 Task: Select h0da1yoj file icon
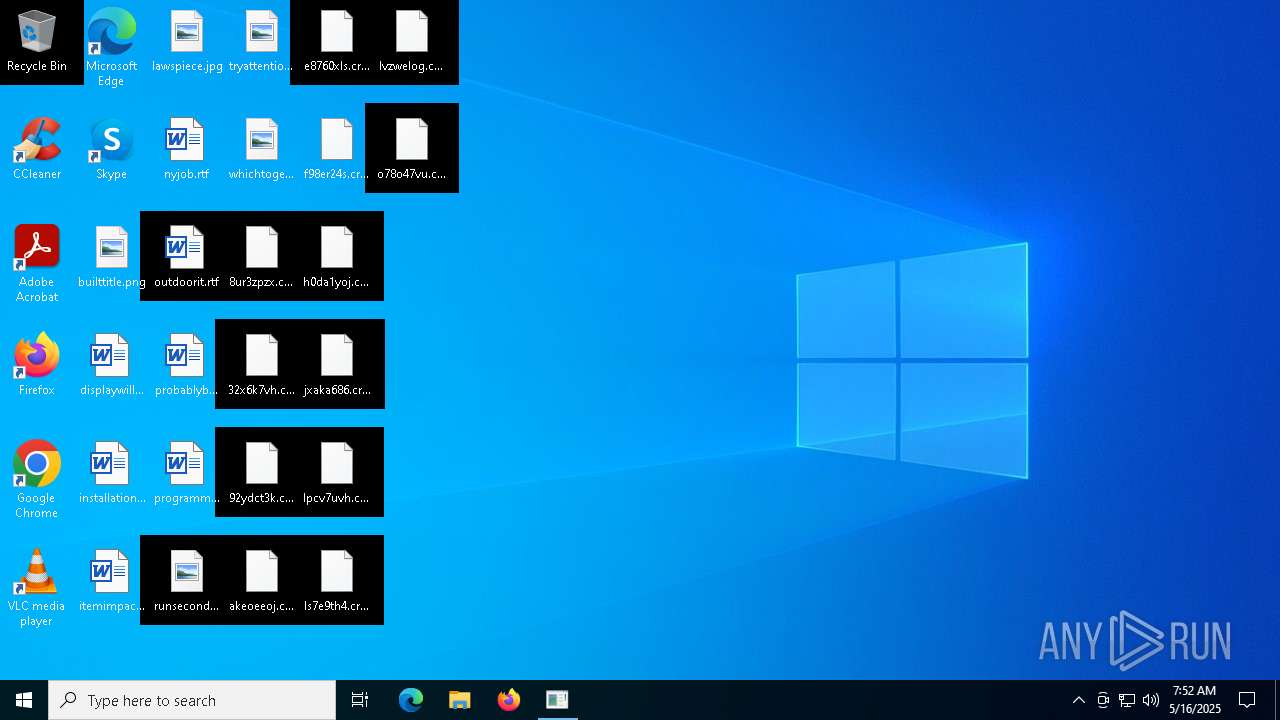pyautogui.click(x=337, y=258)
